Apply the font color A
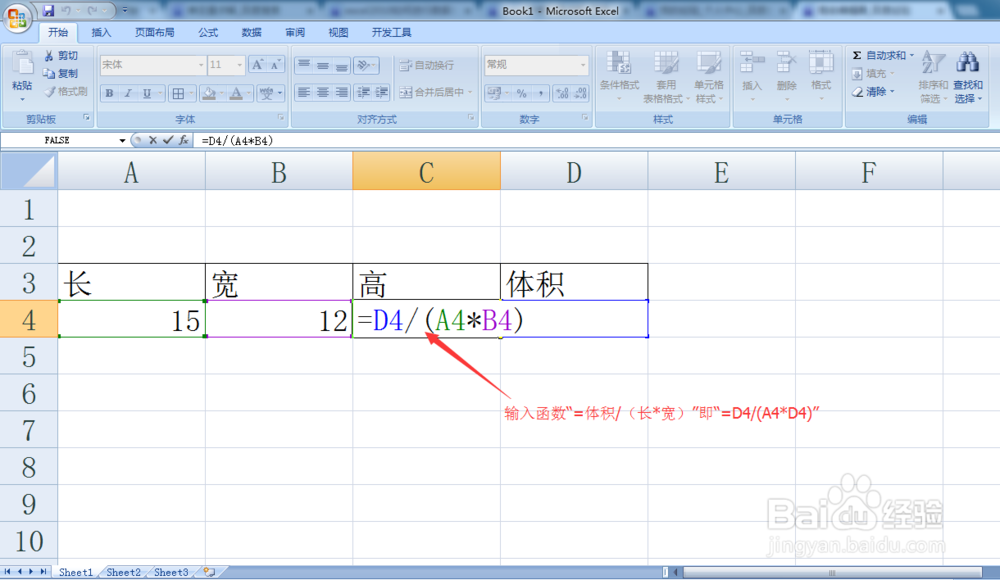1000x580 pixels. click(236, 93)
